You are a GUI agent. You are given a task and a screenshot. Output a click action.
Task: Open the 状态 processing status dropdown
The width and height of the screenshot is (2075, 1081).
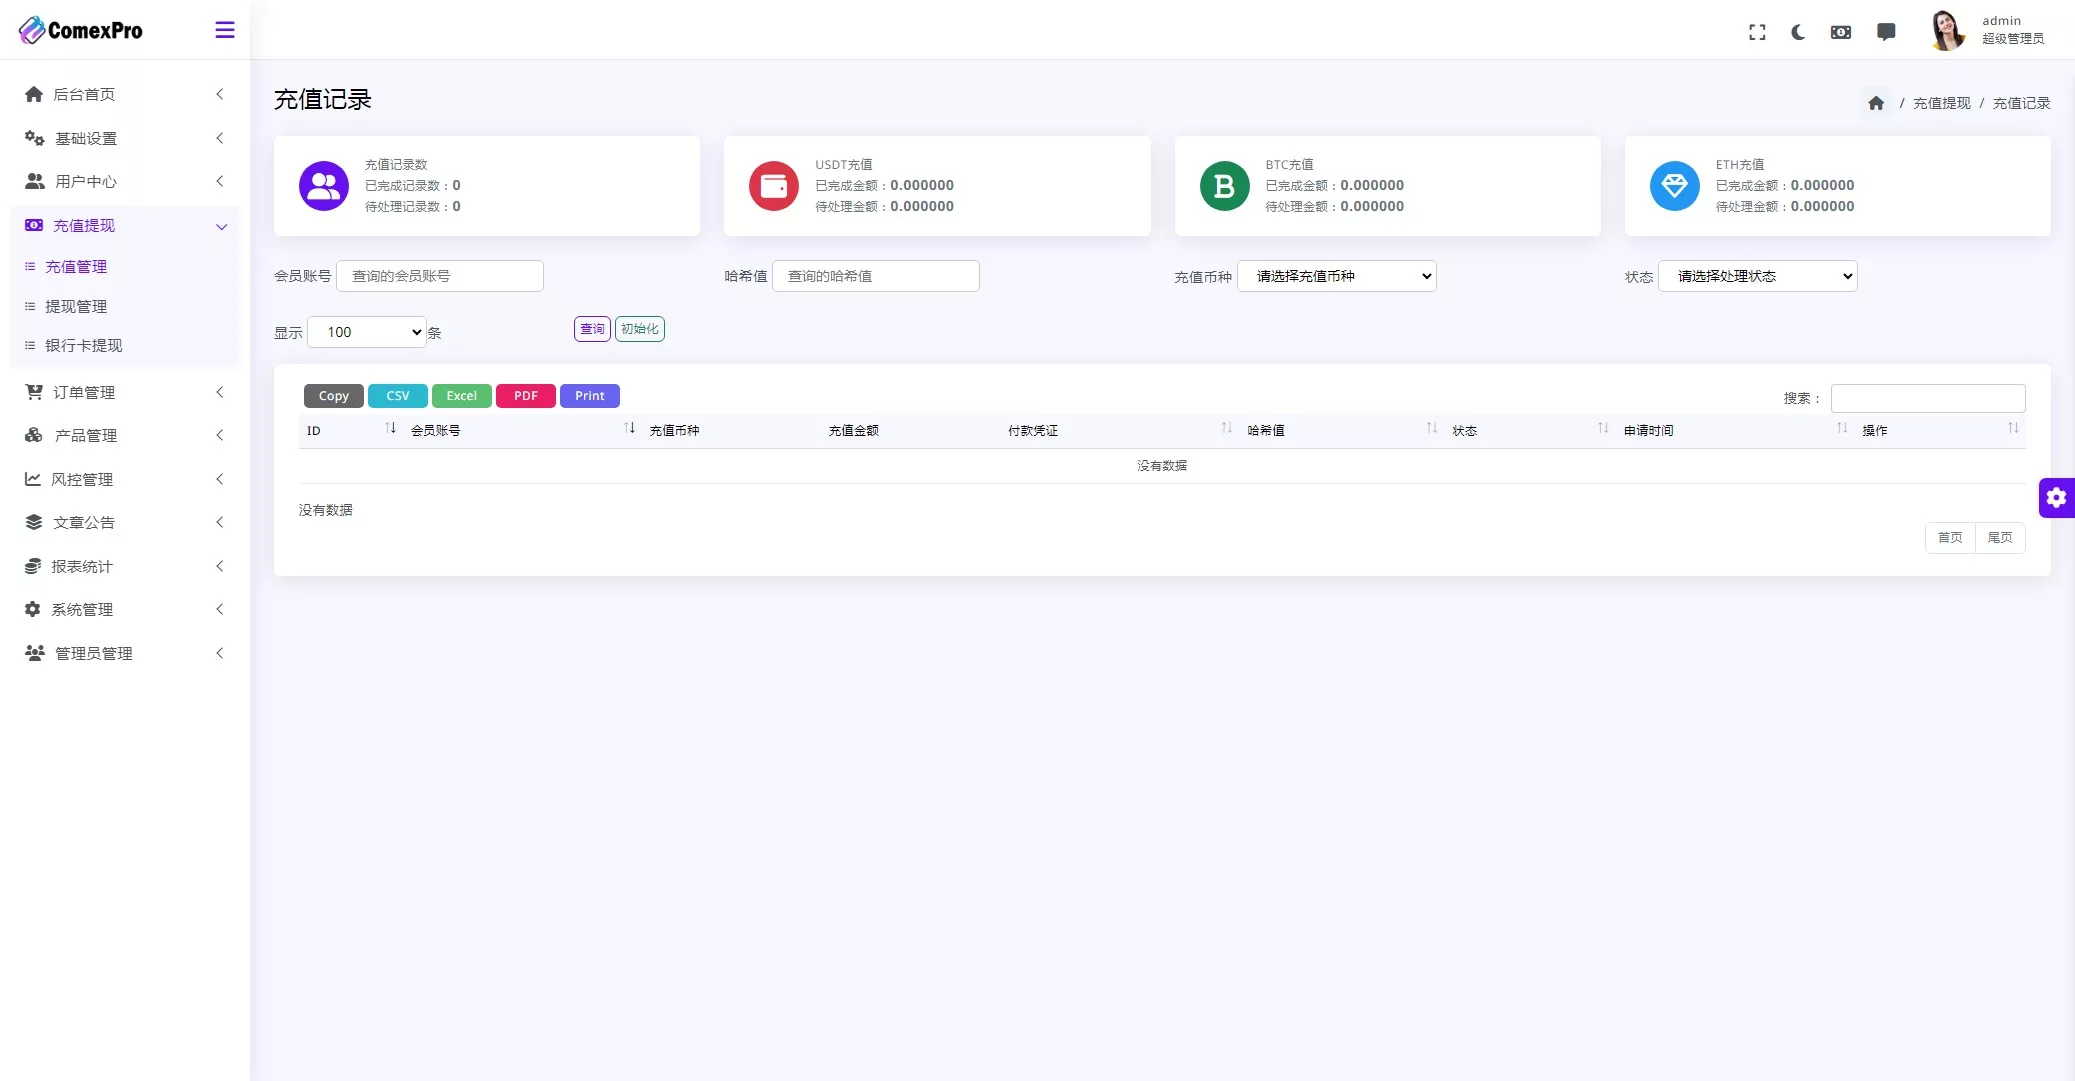(x=1757, y=276)
